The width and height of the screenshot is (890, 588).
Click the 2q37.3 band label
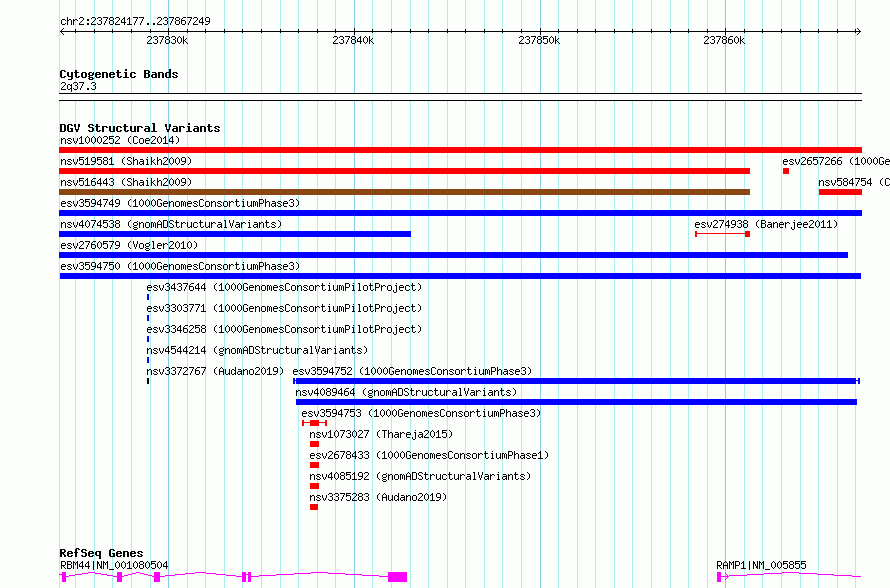[x=78, y=86]
